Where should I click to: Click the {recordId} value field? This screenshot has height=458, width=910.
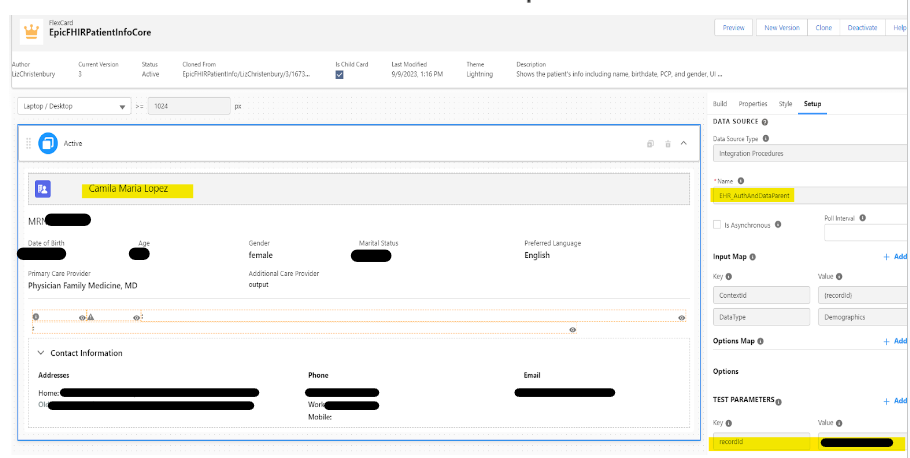pyautogui.click(x=864, y=295)
